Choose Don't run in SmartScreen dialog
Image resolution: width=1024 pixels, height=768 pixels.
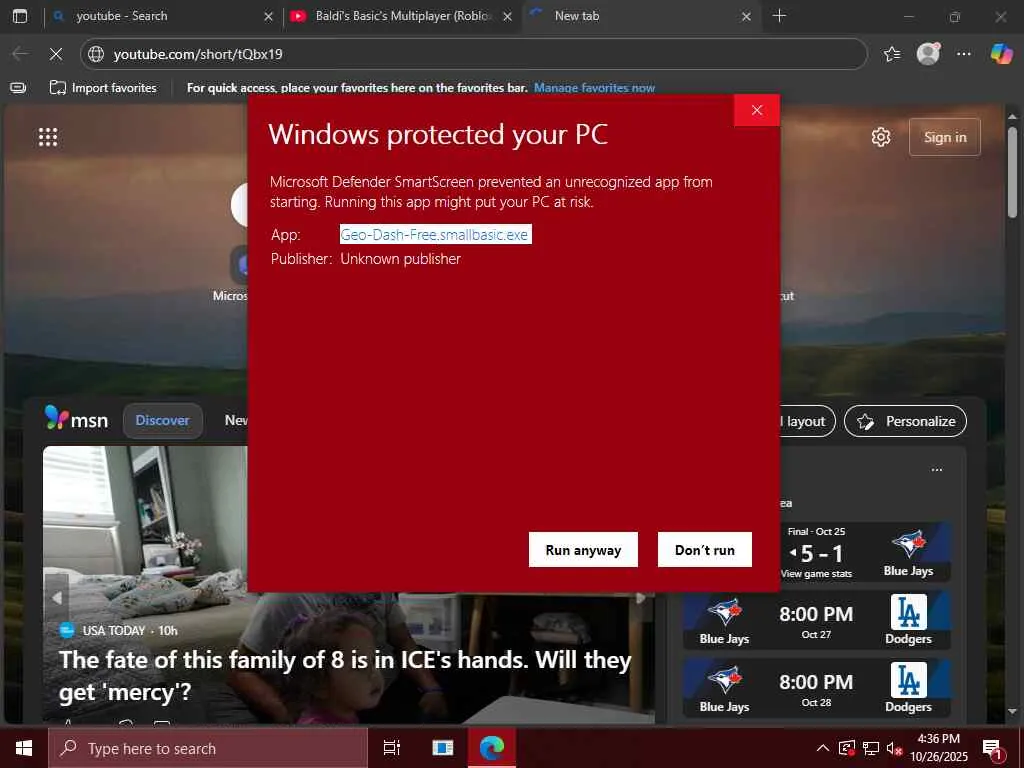[705, 550]
